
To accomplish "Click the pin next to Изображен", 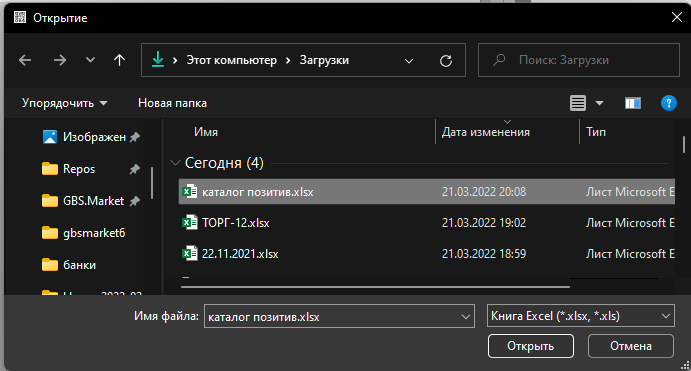I will click(x=135, y=137).
